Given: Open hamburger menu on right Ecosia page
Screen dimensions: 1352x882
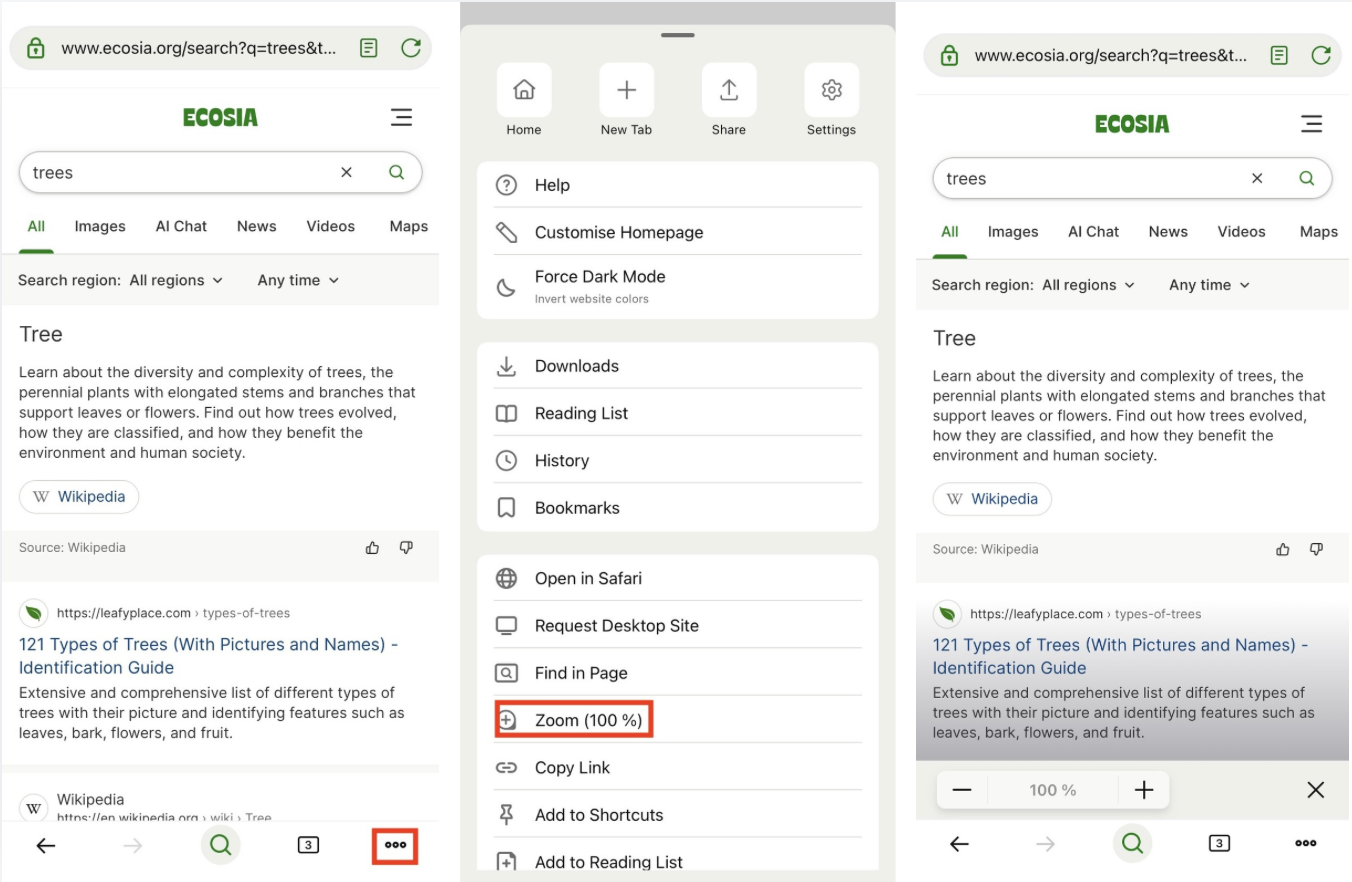Looking at the screenshot, I should pyautogui.click(x=1311, y=124).
